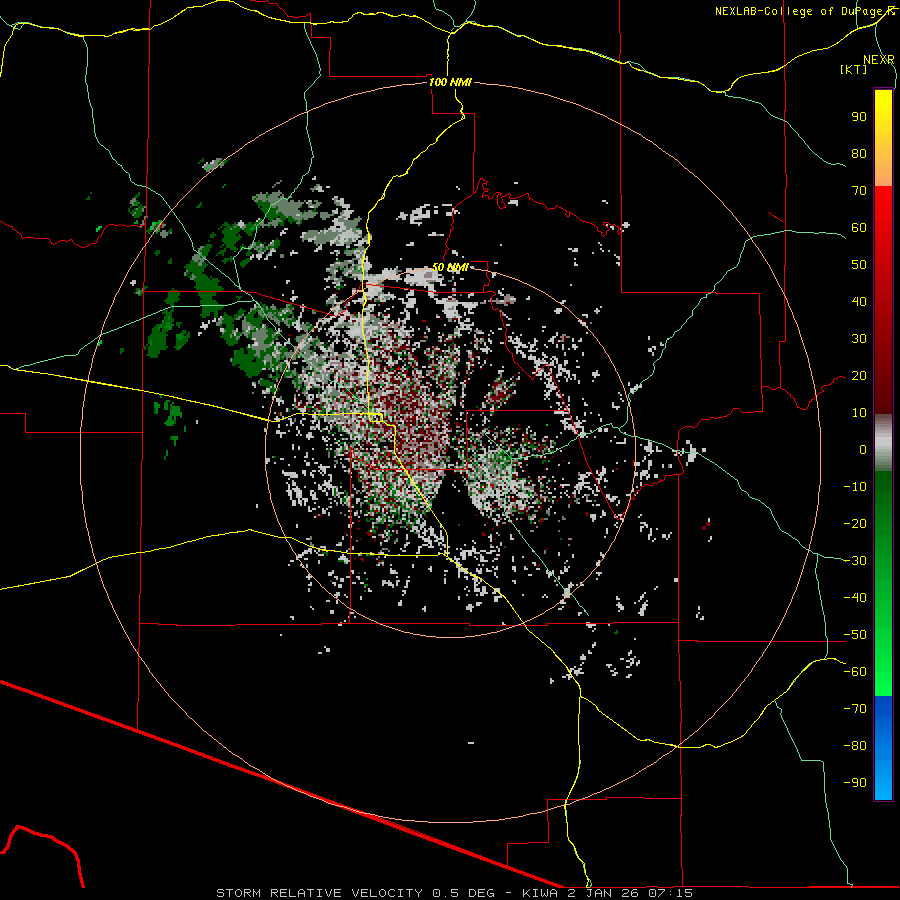Click the 50 NMI range ring label

point(450,267)
